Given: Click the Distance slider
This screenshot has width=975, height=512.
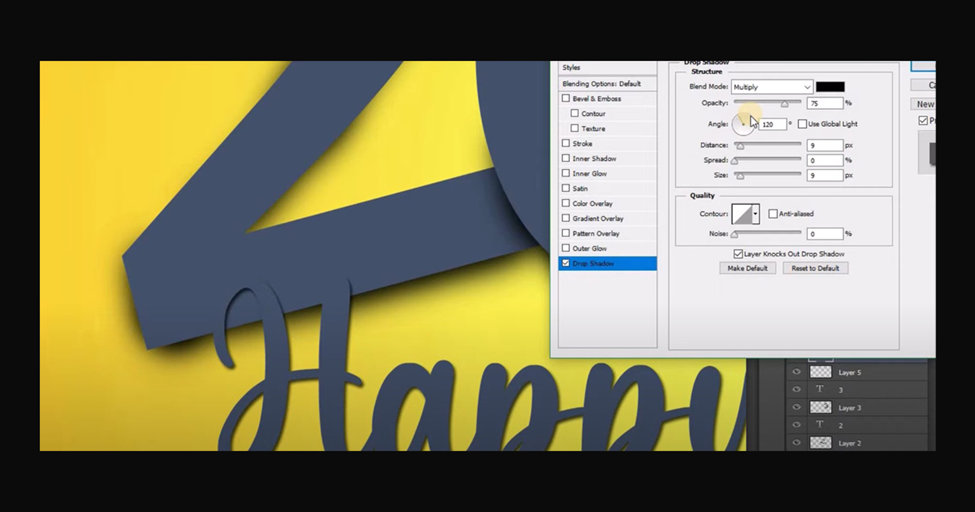Looking at the screenshot, I should pyautogui.click(x=767, y=145).
